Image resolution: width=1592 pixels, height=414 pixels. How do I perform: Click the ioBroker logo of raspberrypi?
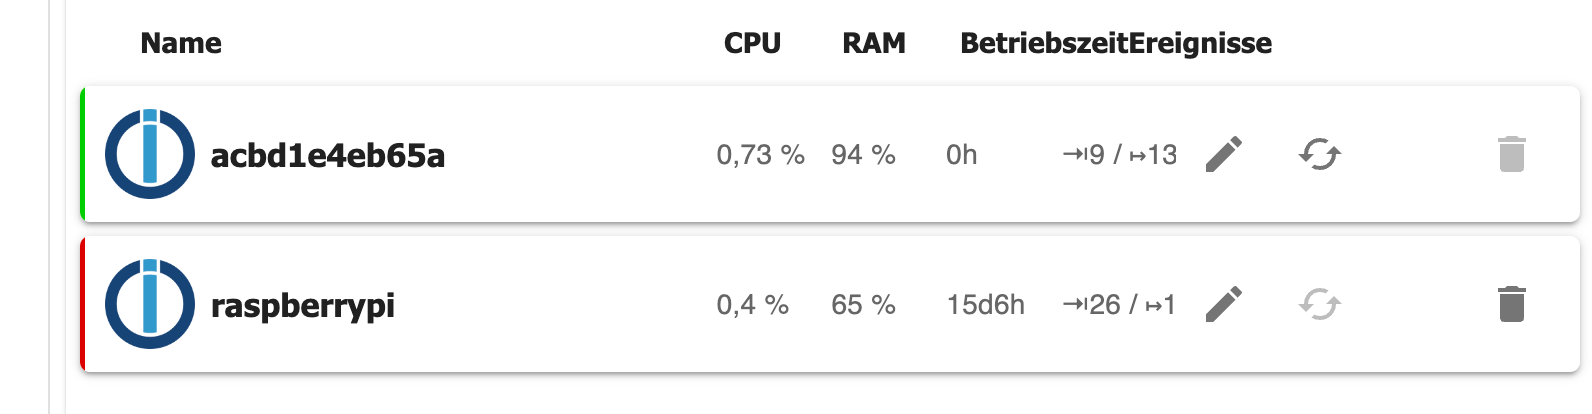[150, 304]
